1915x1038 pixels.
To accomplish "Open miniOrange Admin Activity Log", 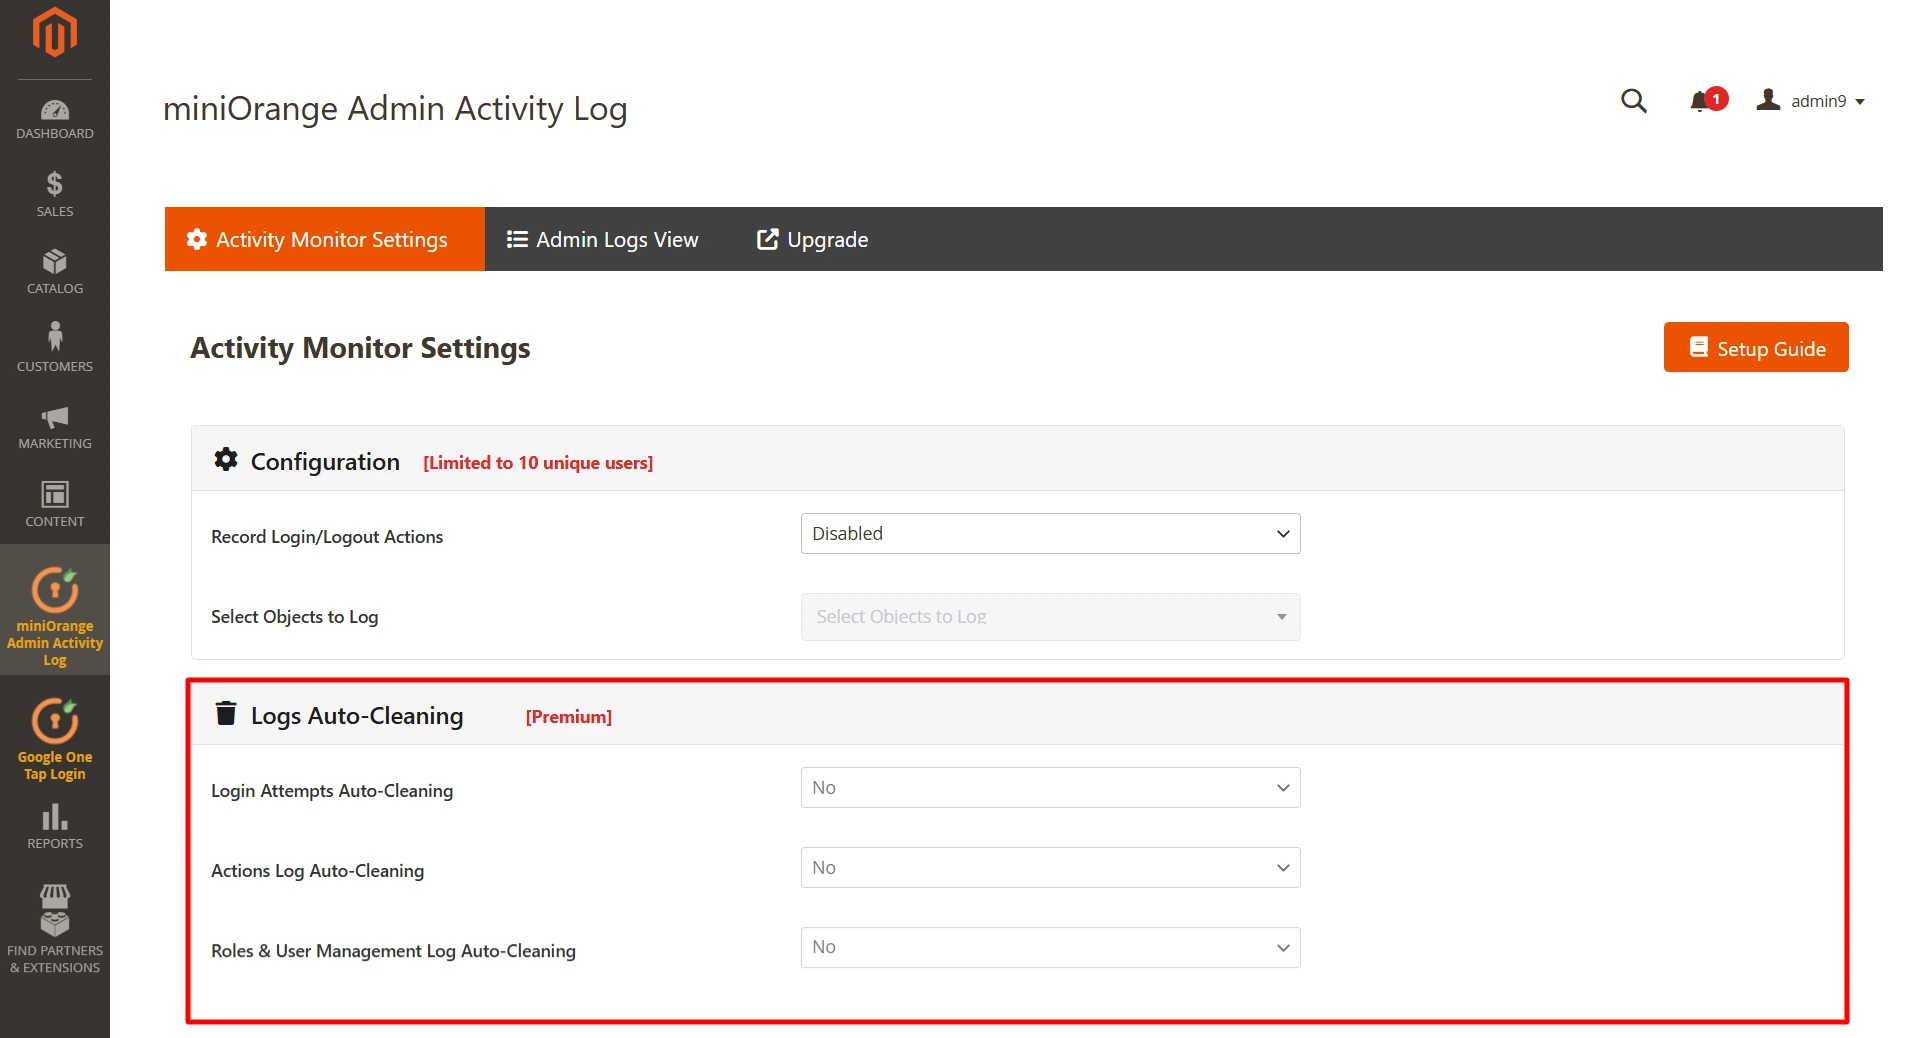I will [x=54, y=610].
